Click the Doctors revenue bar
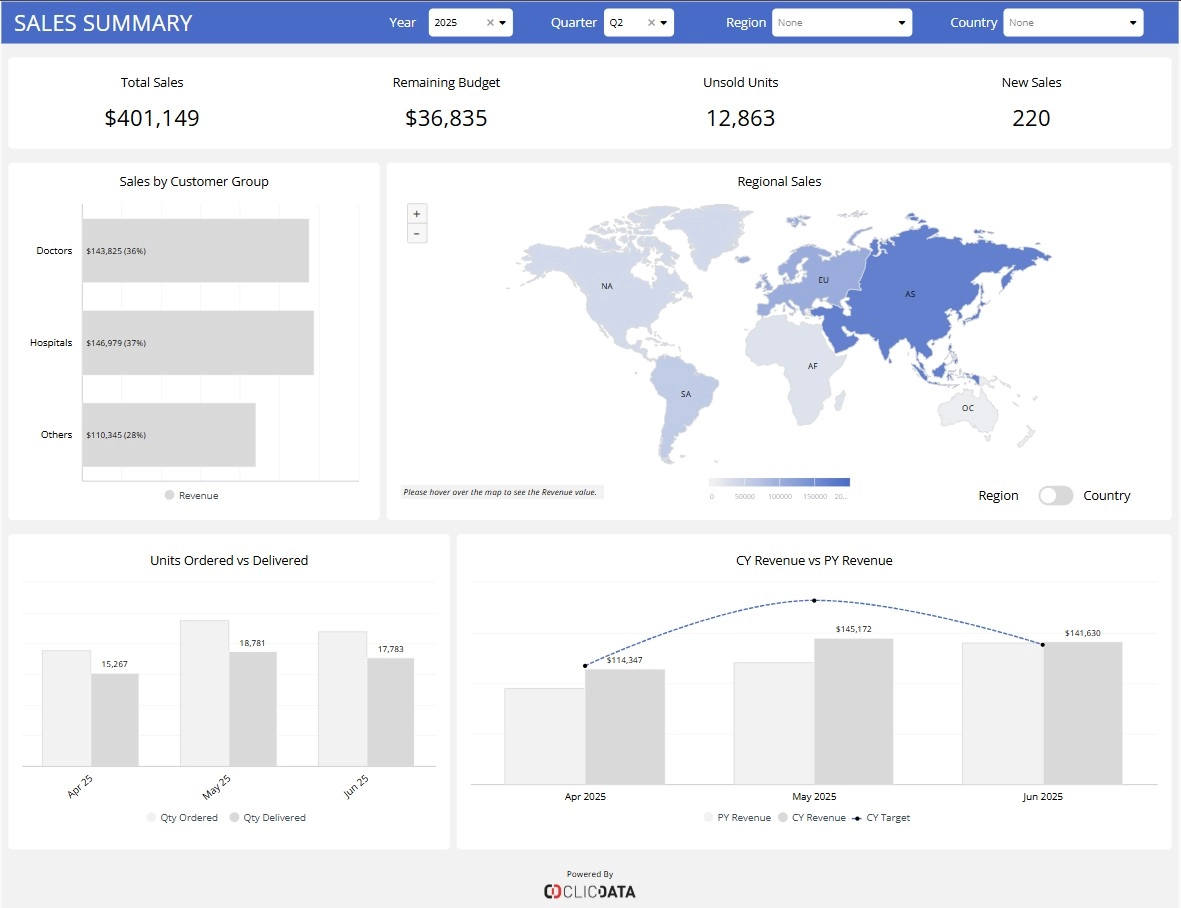The height and width of the screenshot is (908, 1181). pyautogui.click(x=196, y=250)
